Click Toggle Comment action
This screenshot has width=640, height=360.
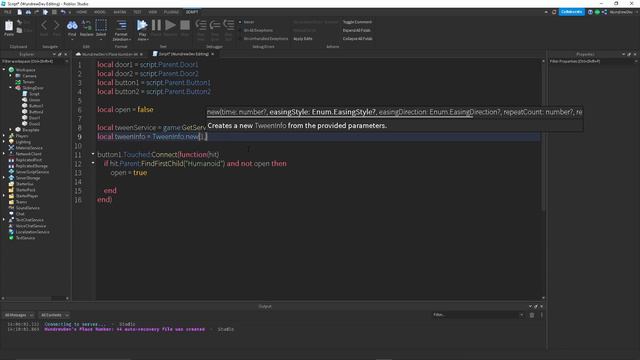pos(357,22)
